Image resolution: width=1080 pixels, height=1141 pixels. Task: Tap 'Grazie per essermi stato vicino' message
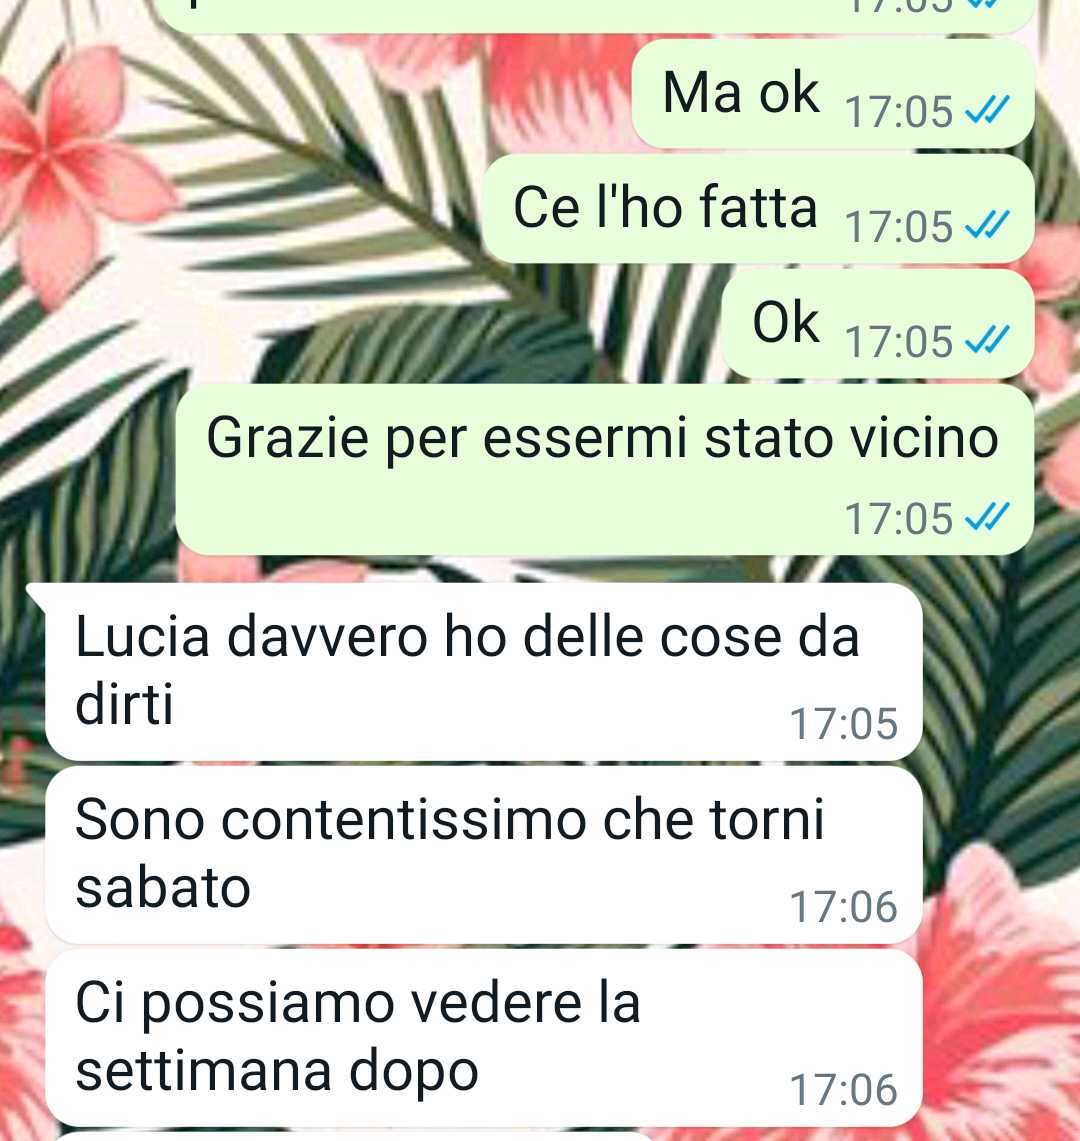604,469
